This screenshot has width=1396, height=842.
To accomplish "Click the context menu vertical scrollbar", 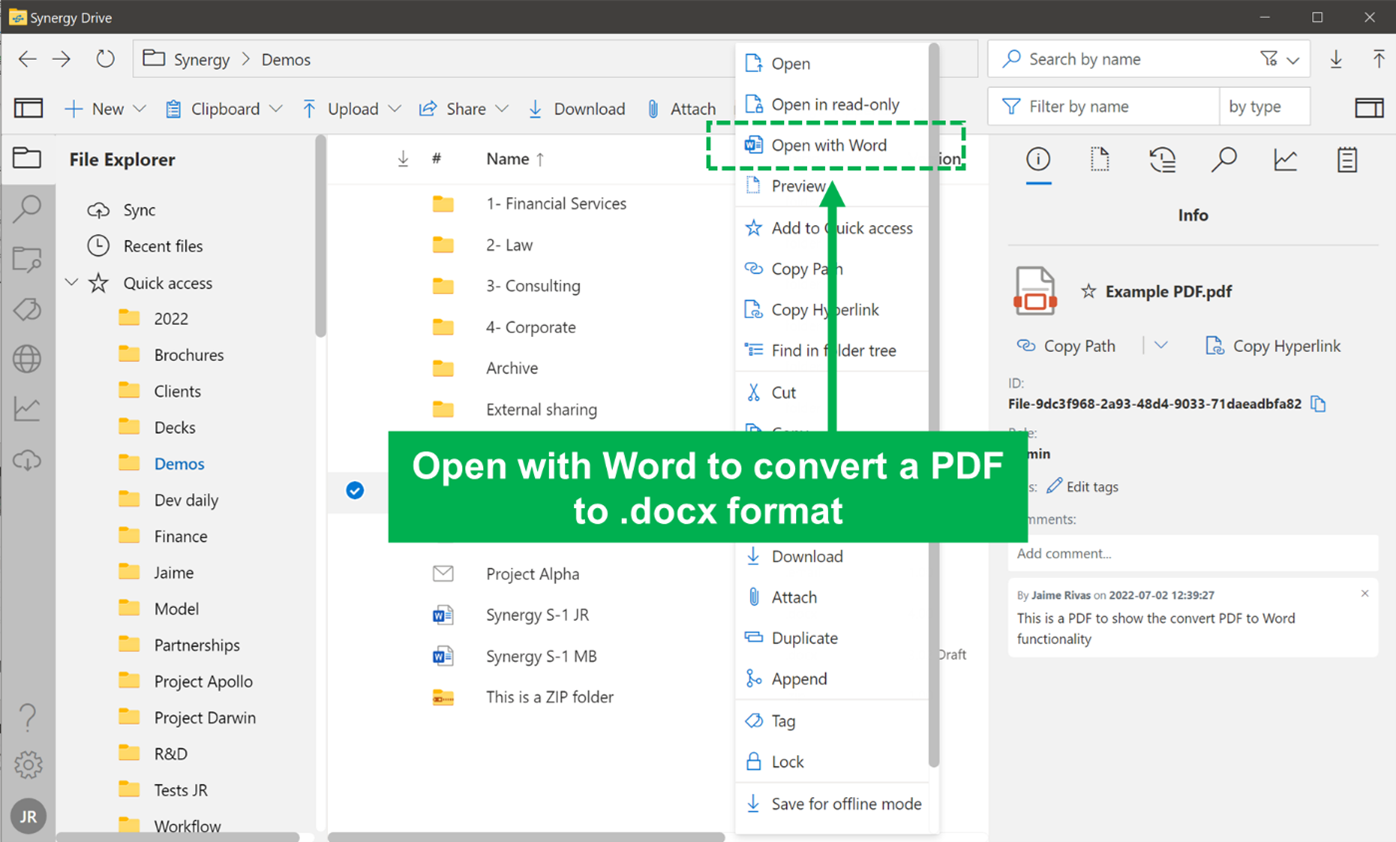I will (934, 405).
